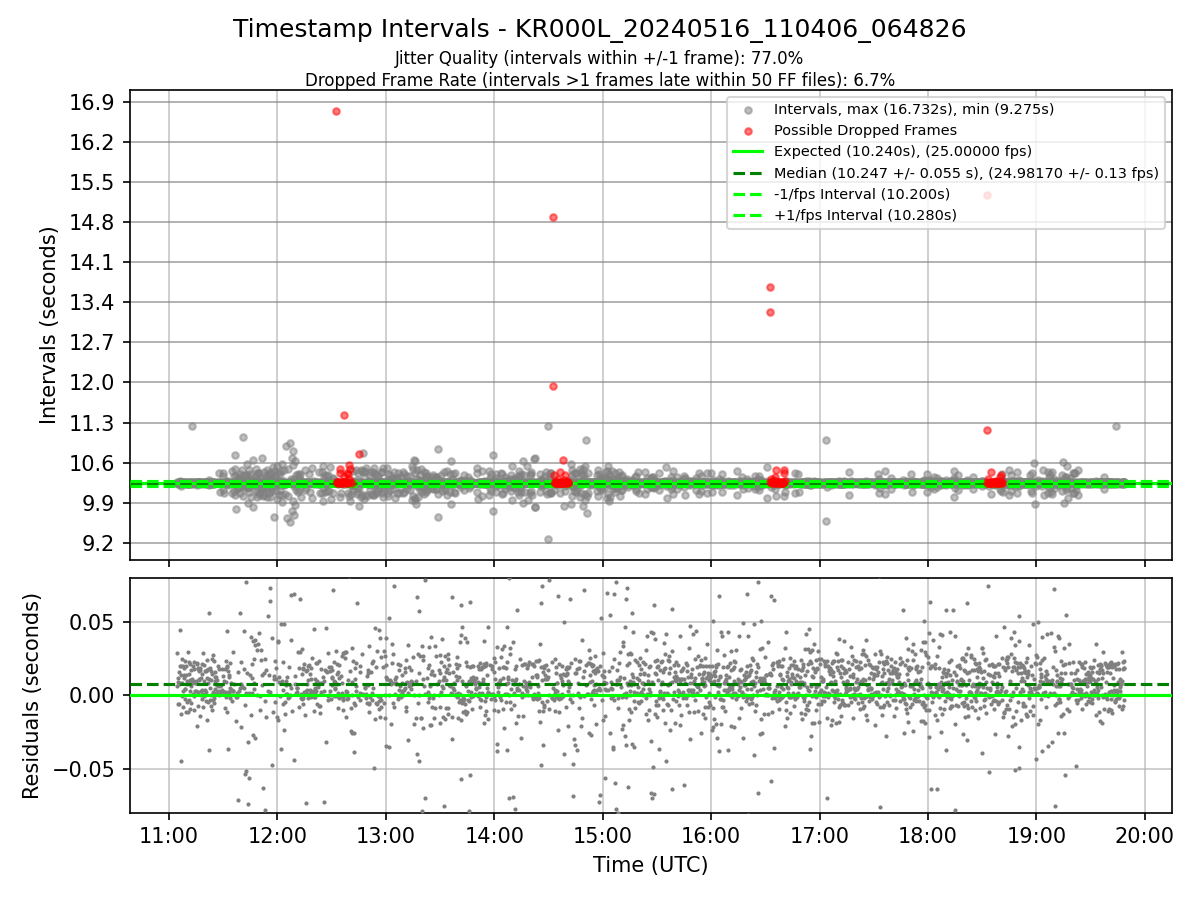Click the residuals tick label '−0.05'
The image size is (1200, 900).
86,769
